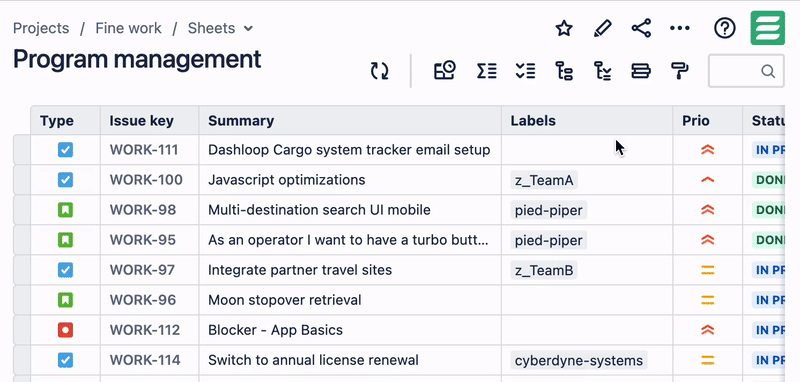800x382 pixels.
Task: Click the hierarchy tree toolbar icon
Action: click(x=564, y=71)
